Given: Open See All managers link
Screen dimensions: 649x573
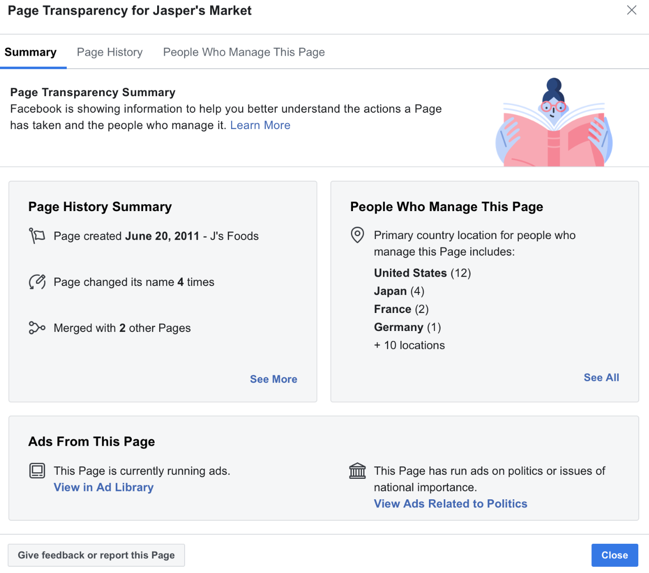Looking at the screenshot, I should 601,378.
